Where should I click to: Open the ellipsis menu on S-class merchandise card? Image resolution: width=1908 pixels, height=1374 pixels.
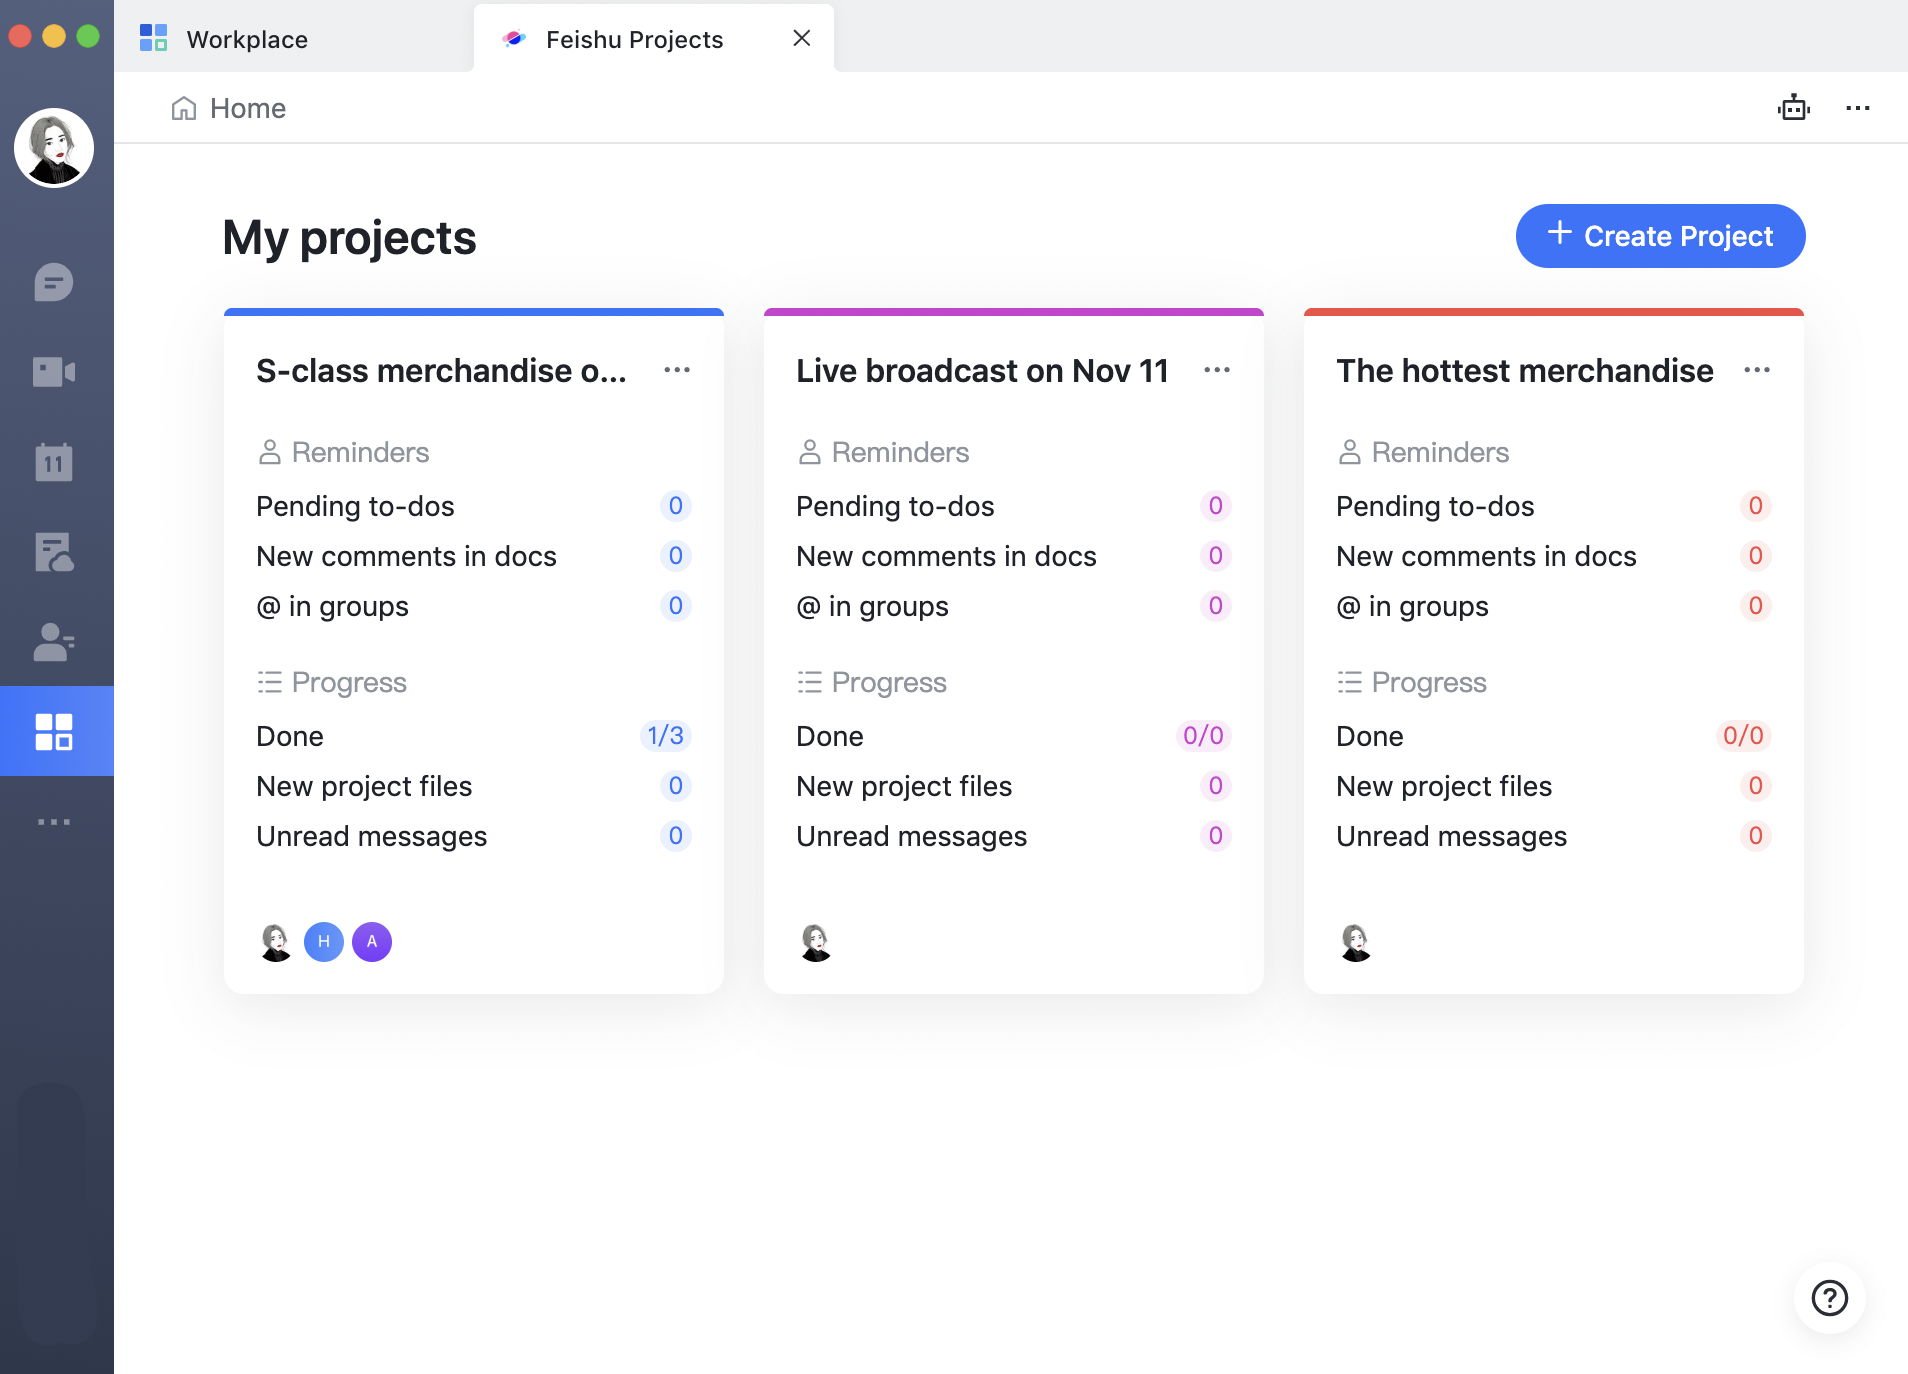677,370
